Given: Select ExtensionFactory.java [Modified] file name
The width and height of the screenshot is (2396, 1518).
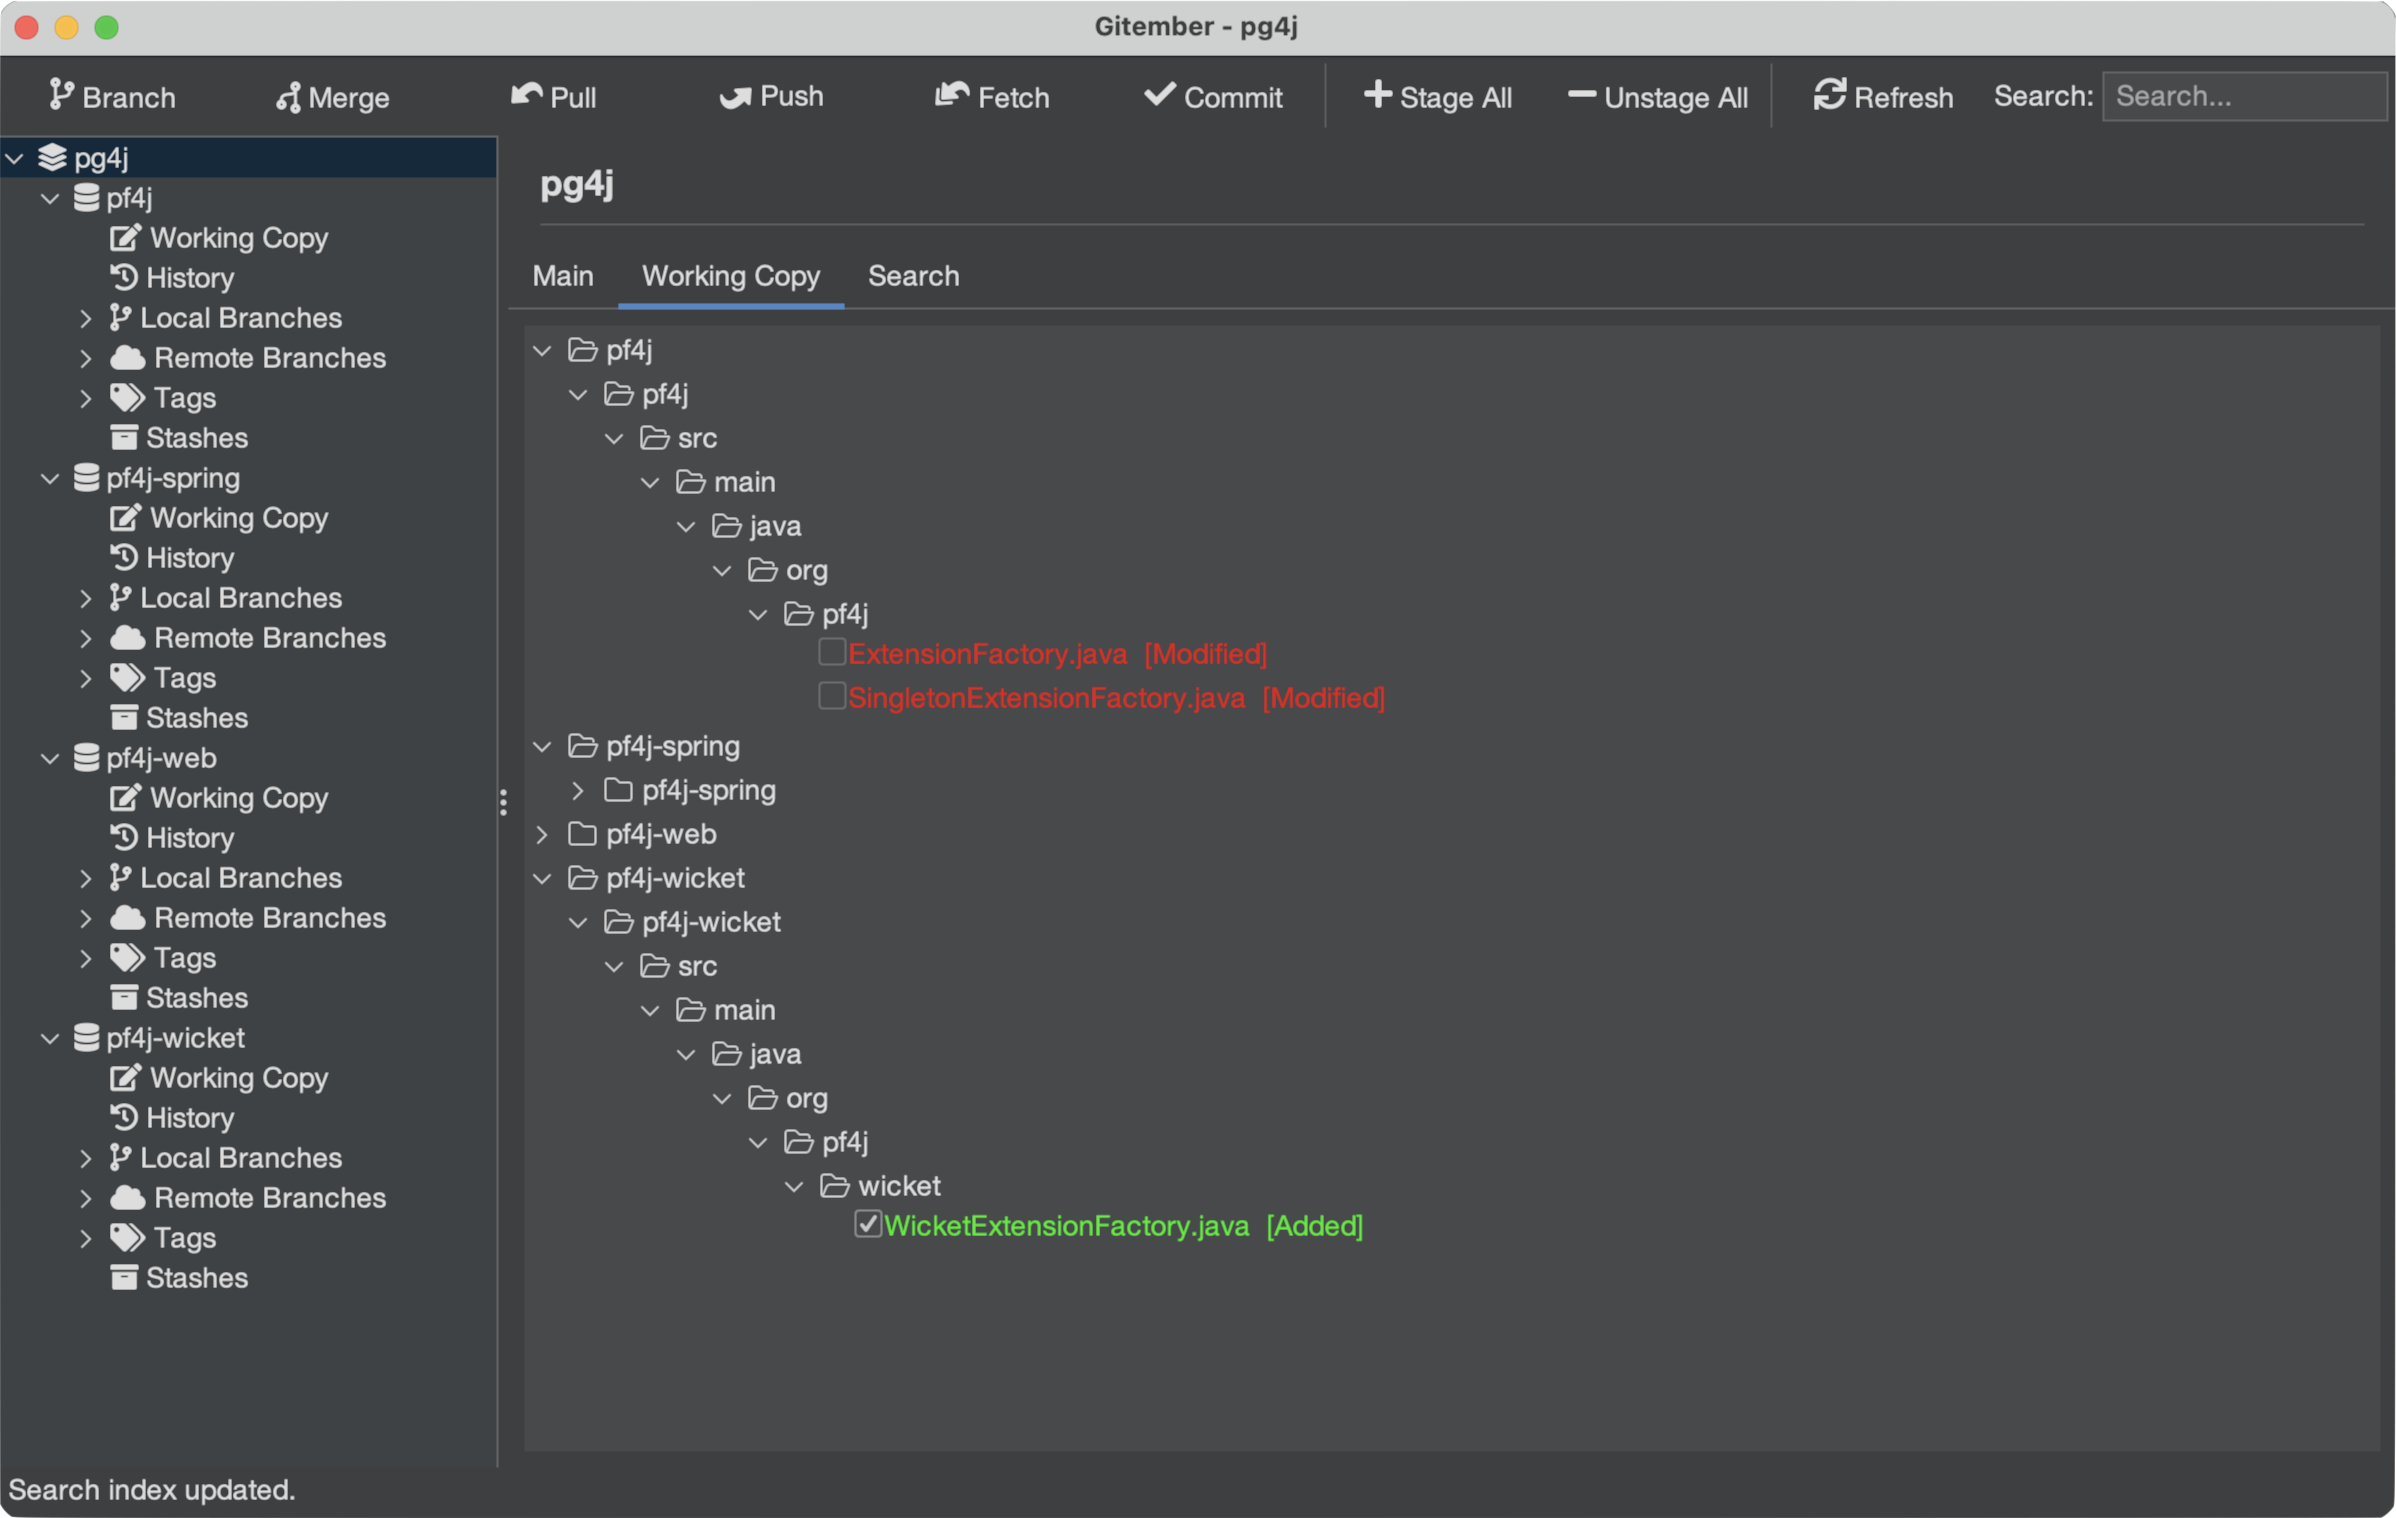Looking at the screenshot, I should (x=1057, y=653).
